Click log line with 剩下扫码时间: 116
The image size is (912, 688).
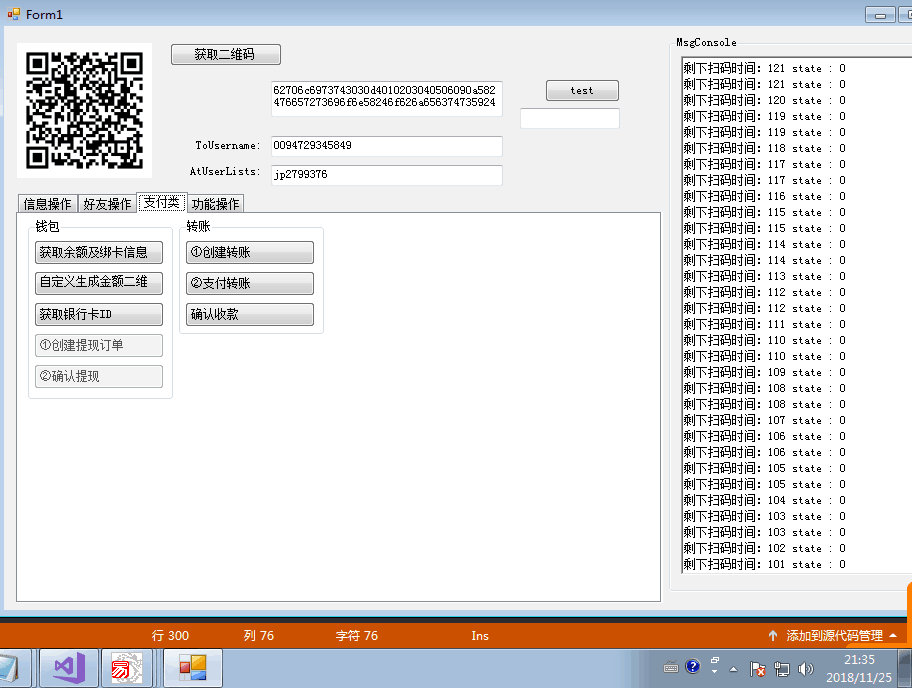pos(764,196)
